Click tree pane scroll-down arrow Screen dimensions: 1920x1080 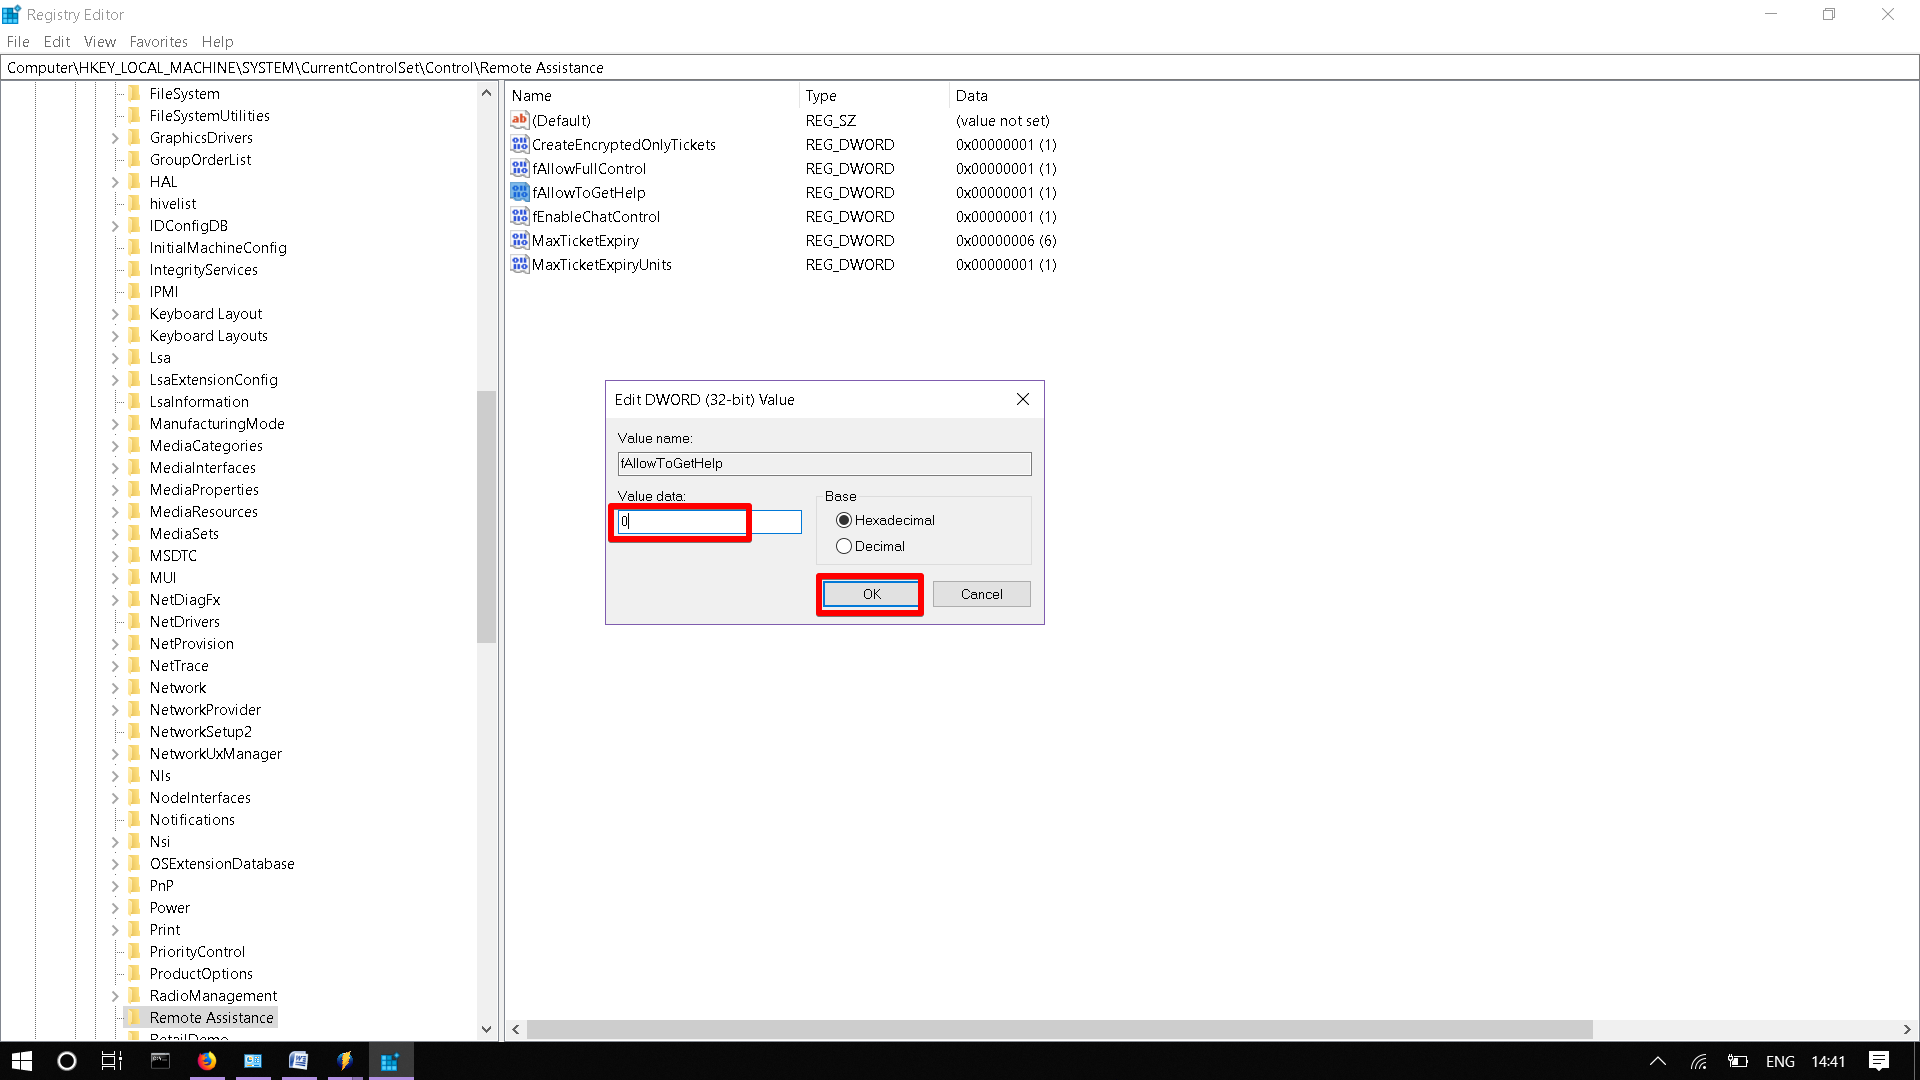pos(487,1029)
